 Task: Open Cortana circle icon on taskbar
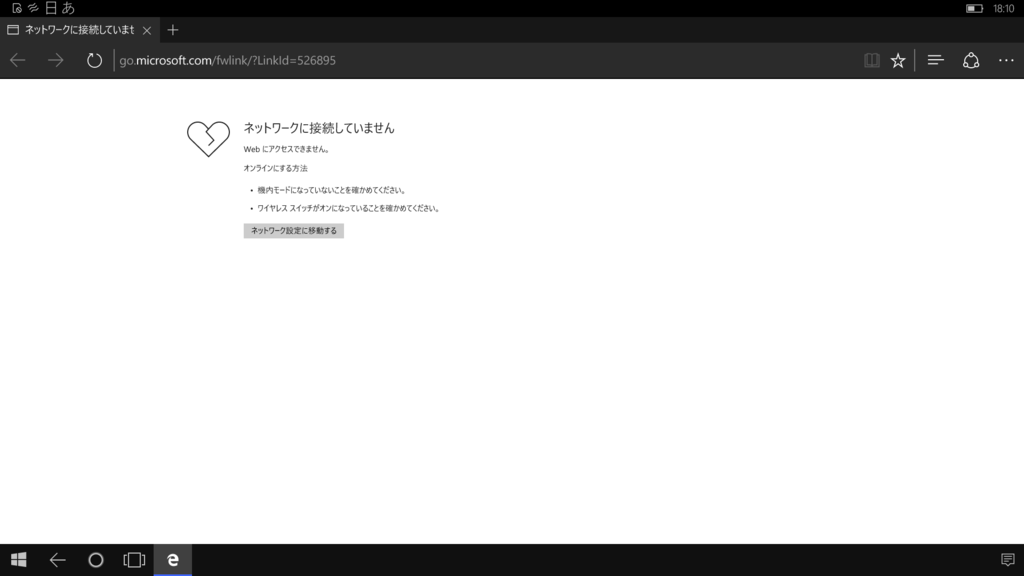coord(96,560)
